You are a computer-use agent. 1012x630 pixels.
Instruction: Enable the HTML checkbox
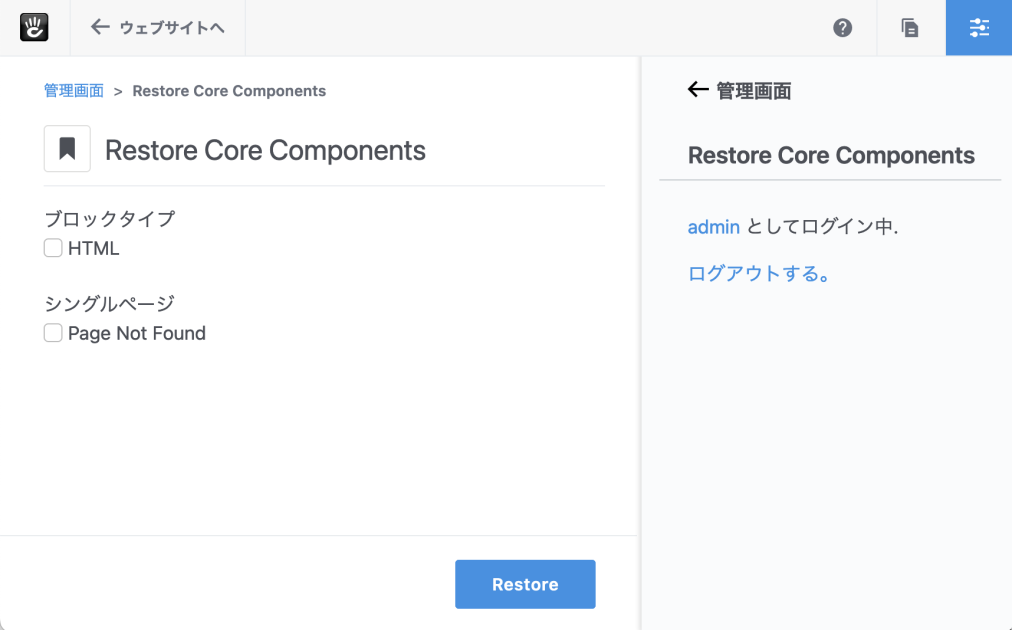pos(53,248)
